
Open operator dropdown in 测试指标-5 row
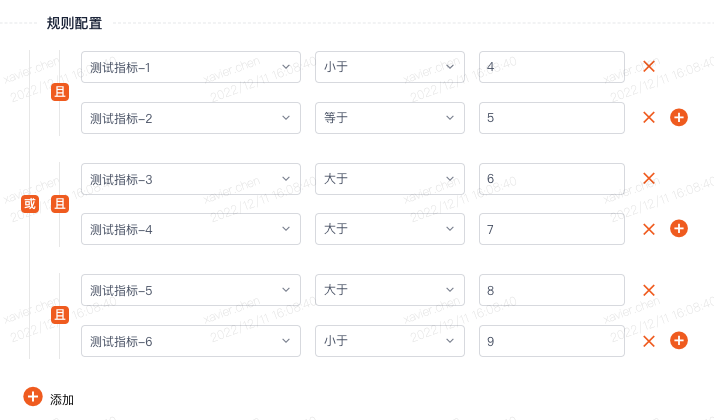click(390, 290)
